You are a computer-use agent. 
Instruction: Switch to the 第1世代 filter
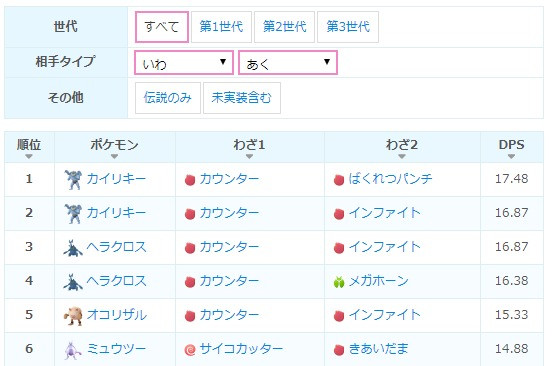[221, 27]
